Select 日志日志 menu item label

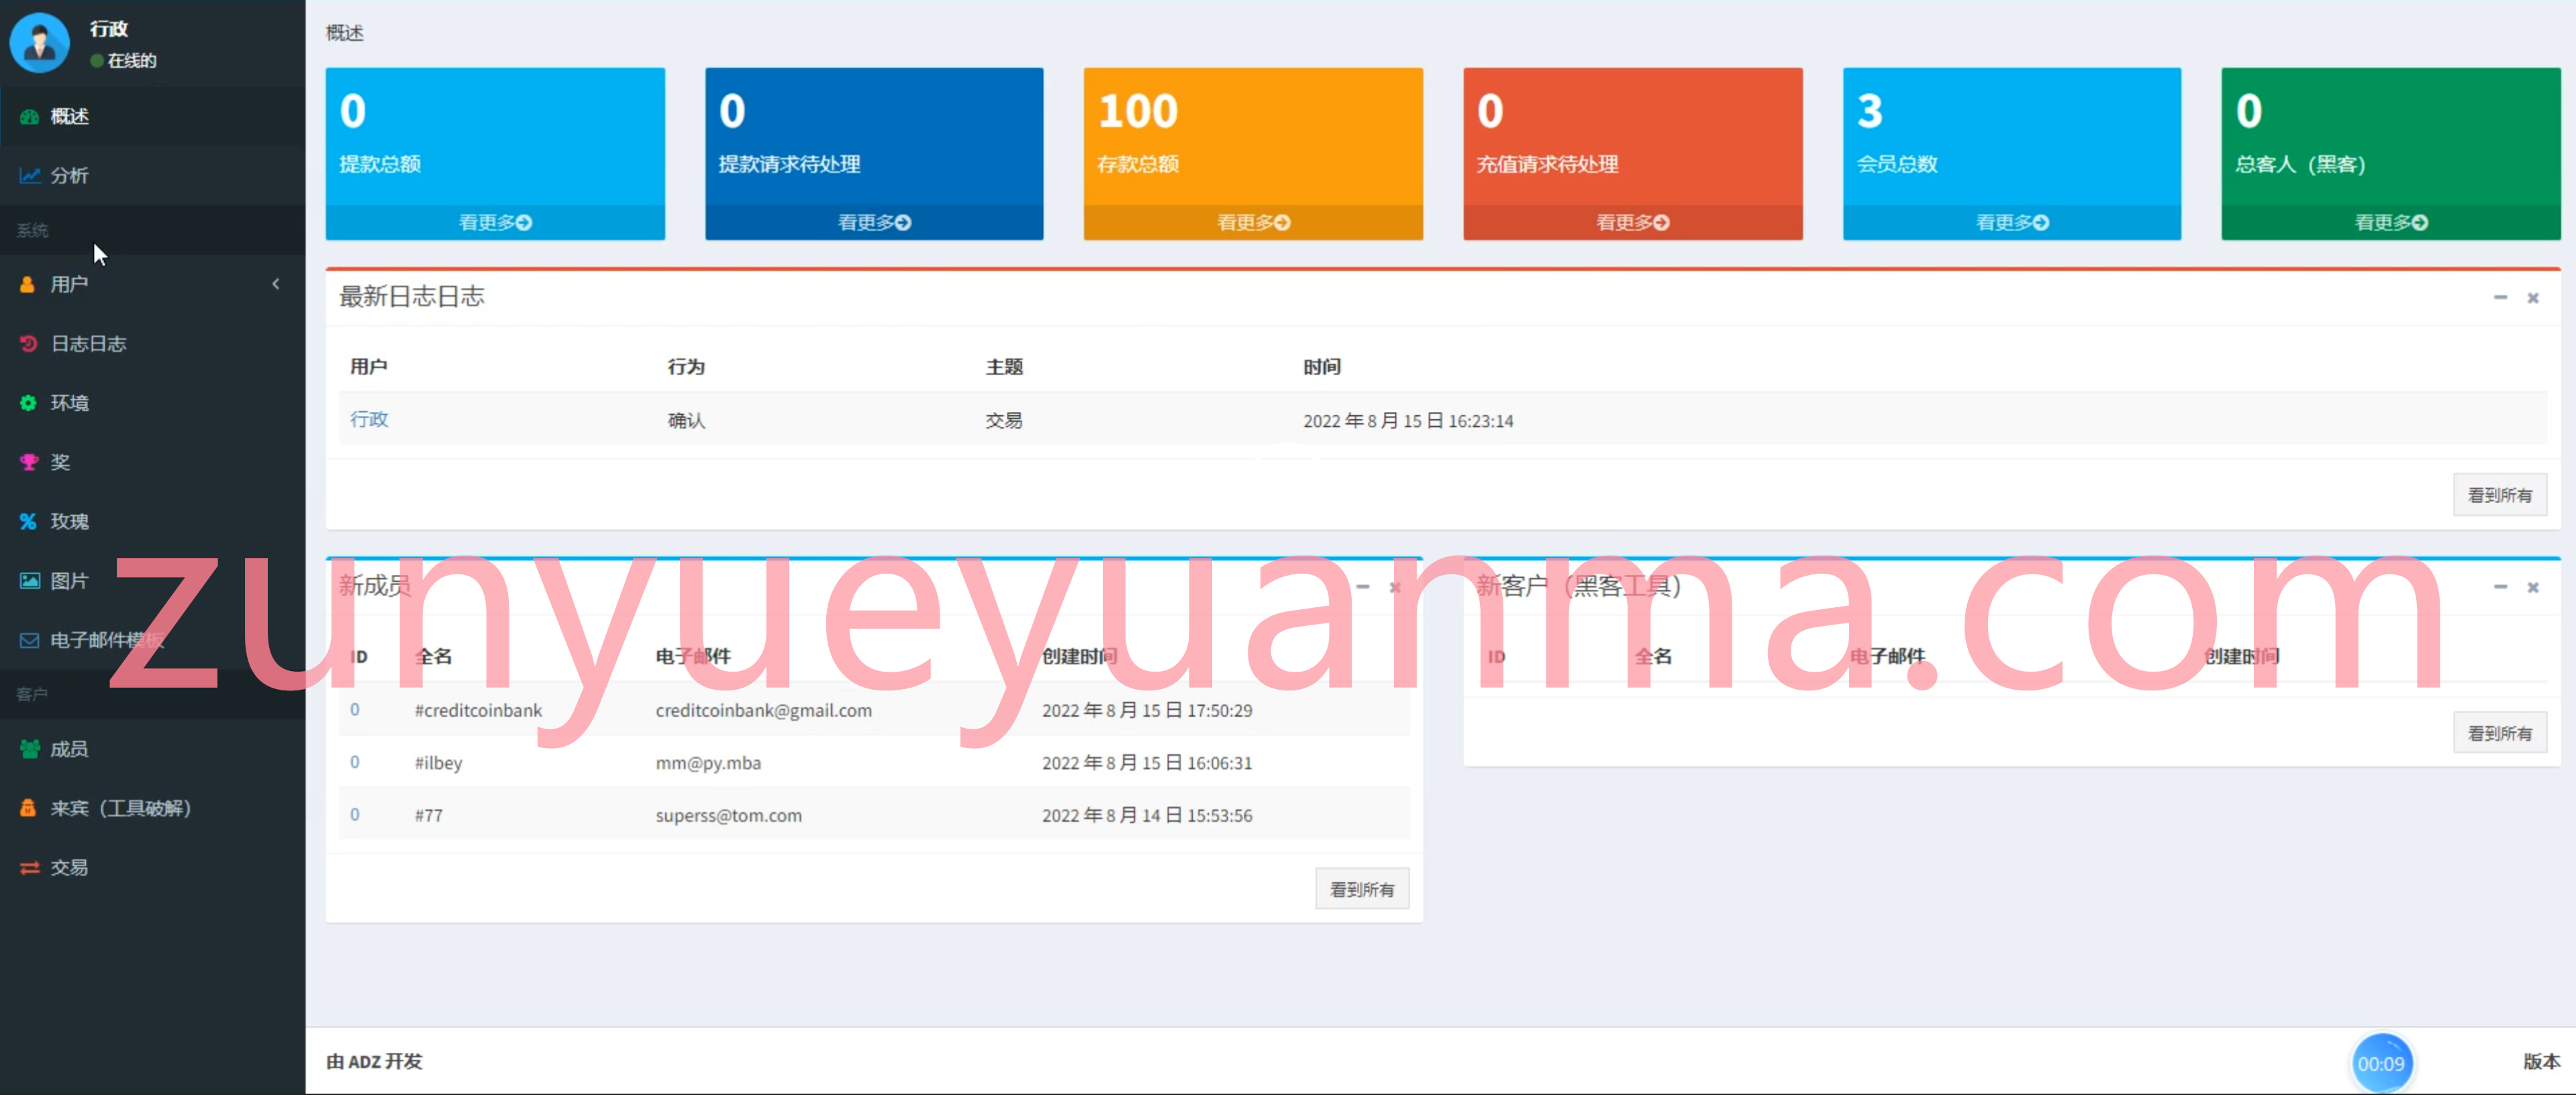[89, 344]
